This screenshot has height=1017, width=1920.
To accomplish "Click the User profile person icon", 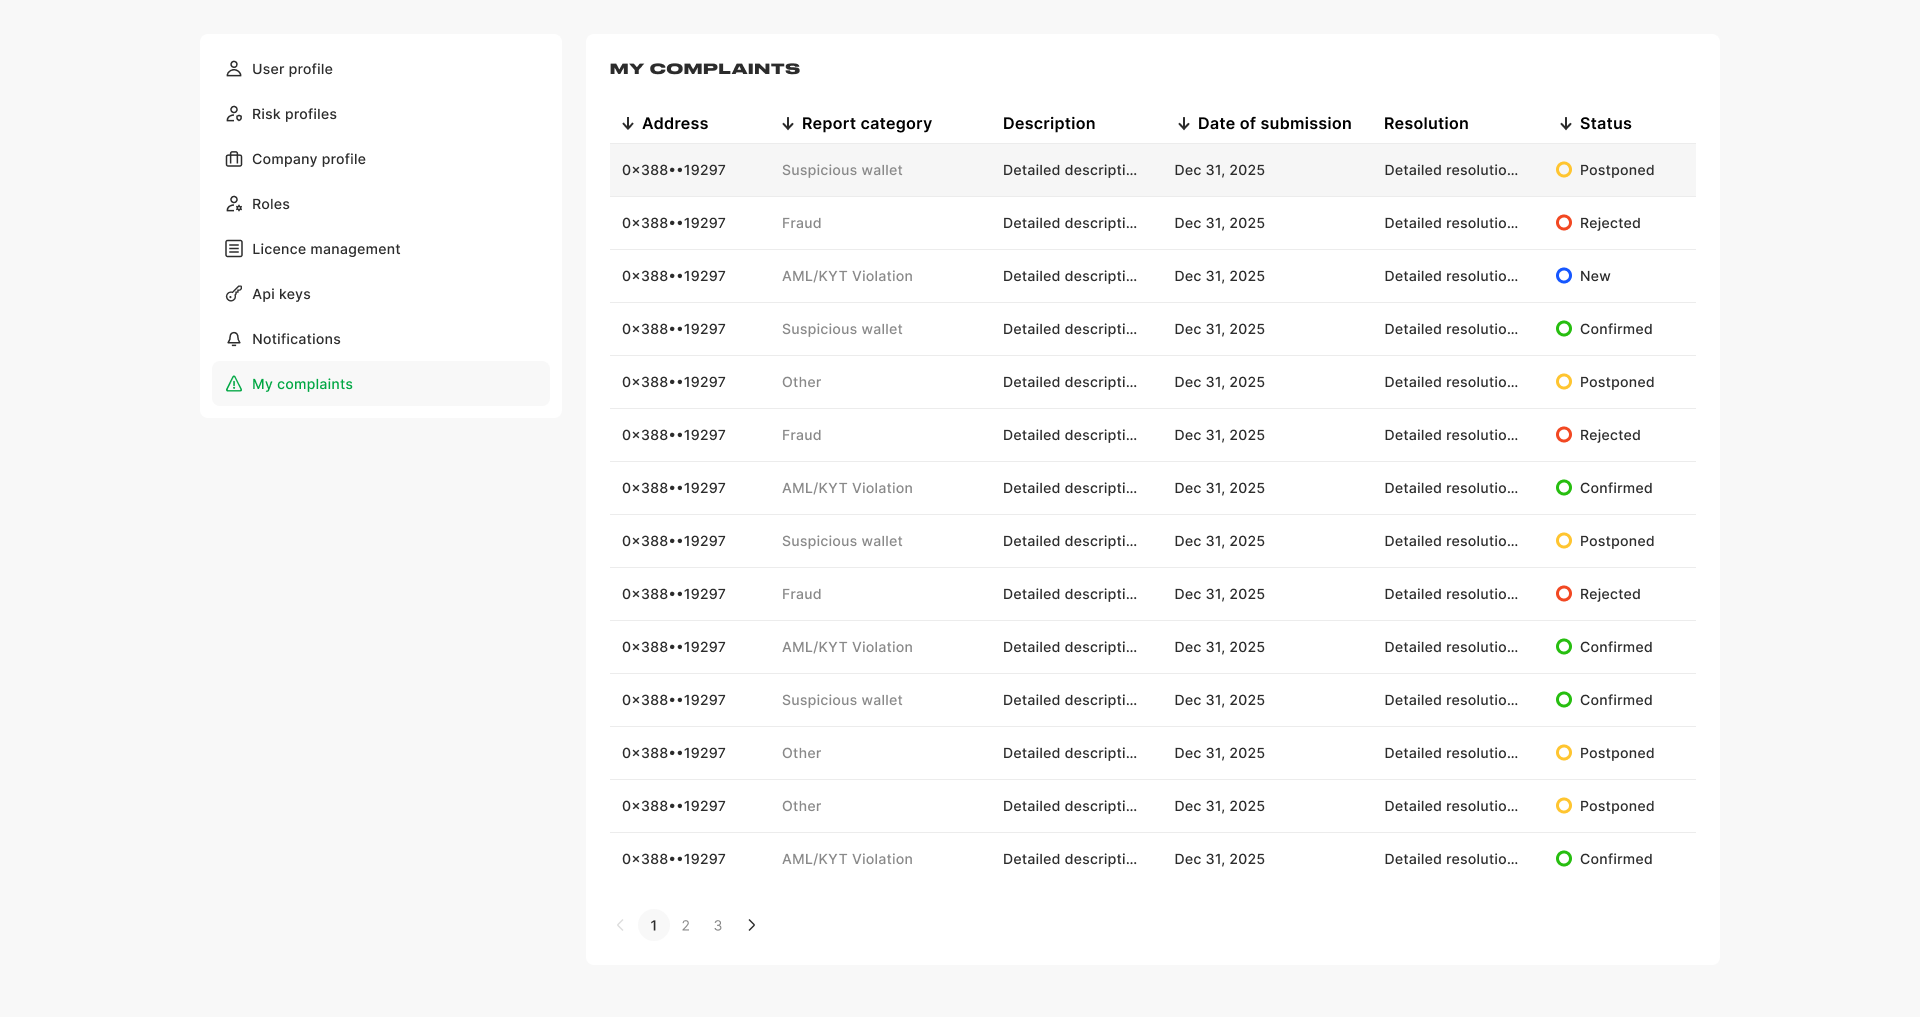I will [234, 69].
